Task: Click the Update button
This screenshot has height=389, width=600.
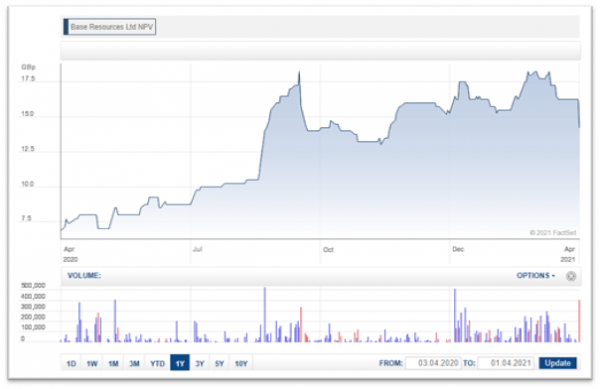Action: click(x=558, y=363)
